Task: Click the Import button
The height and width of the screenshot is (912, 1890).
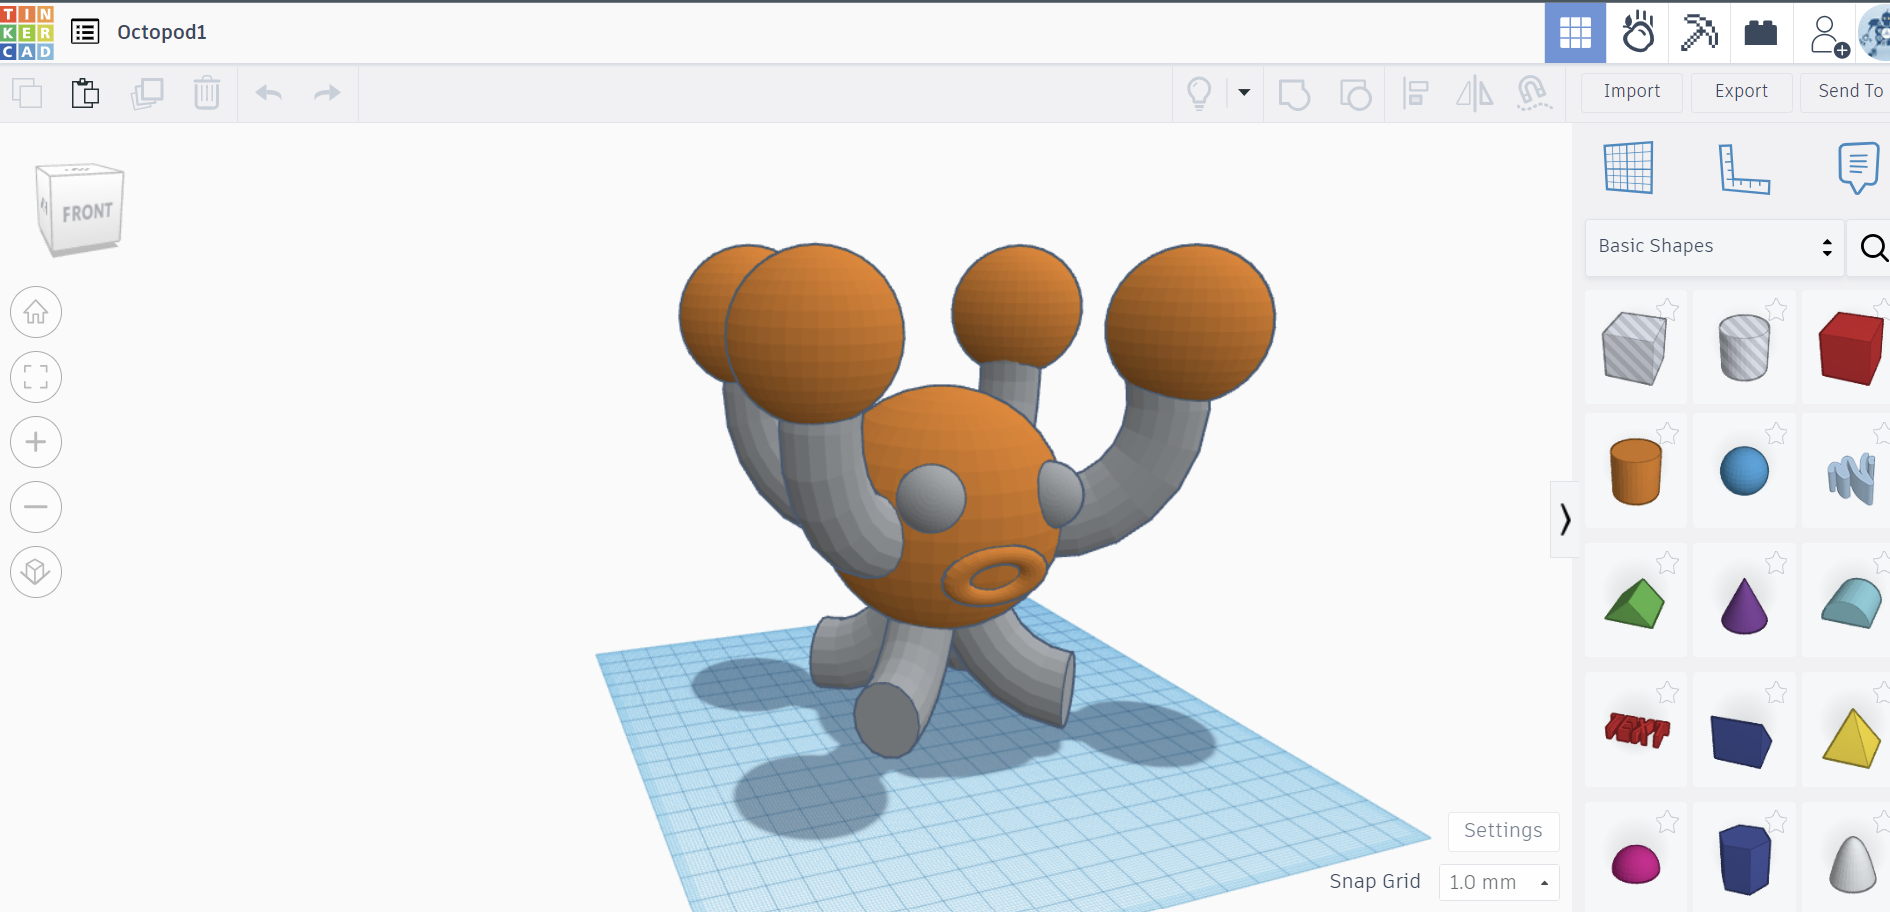Action: click(x=1631, y=91)
